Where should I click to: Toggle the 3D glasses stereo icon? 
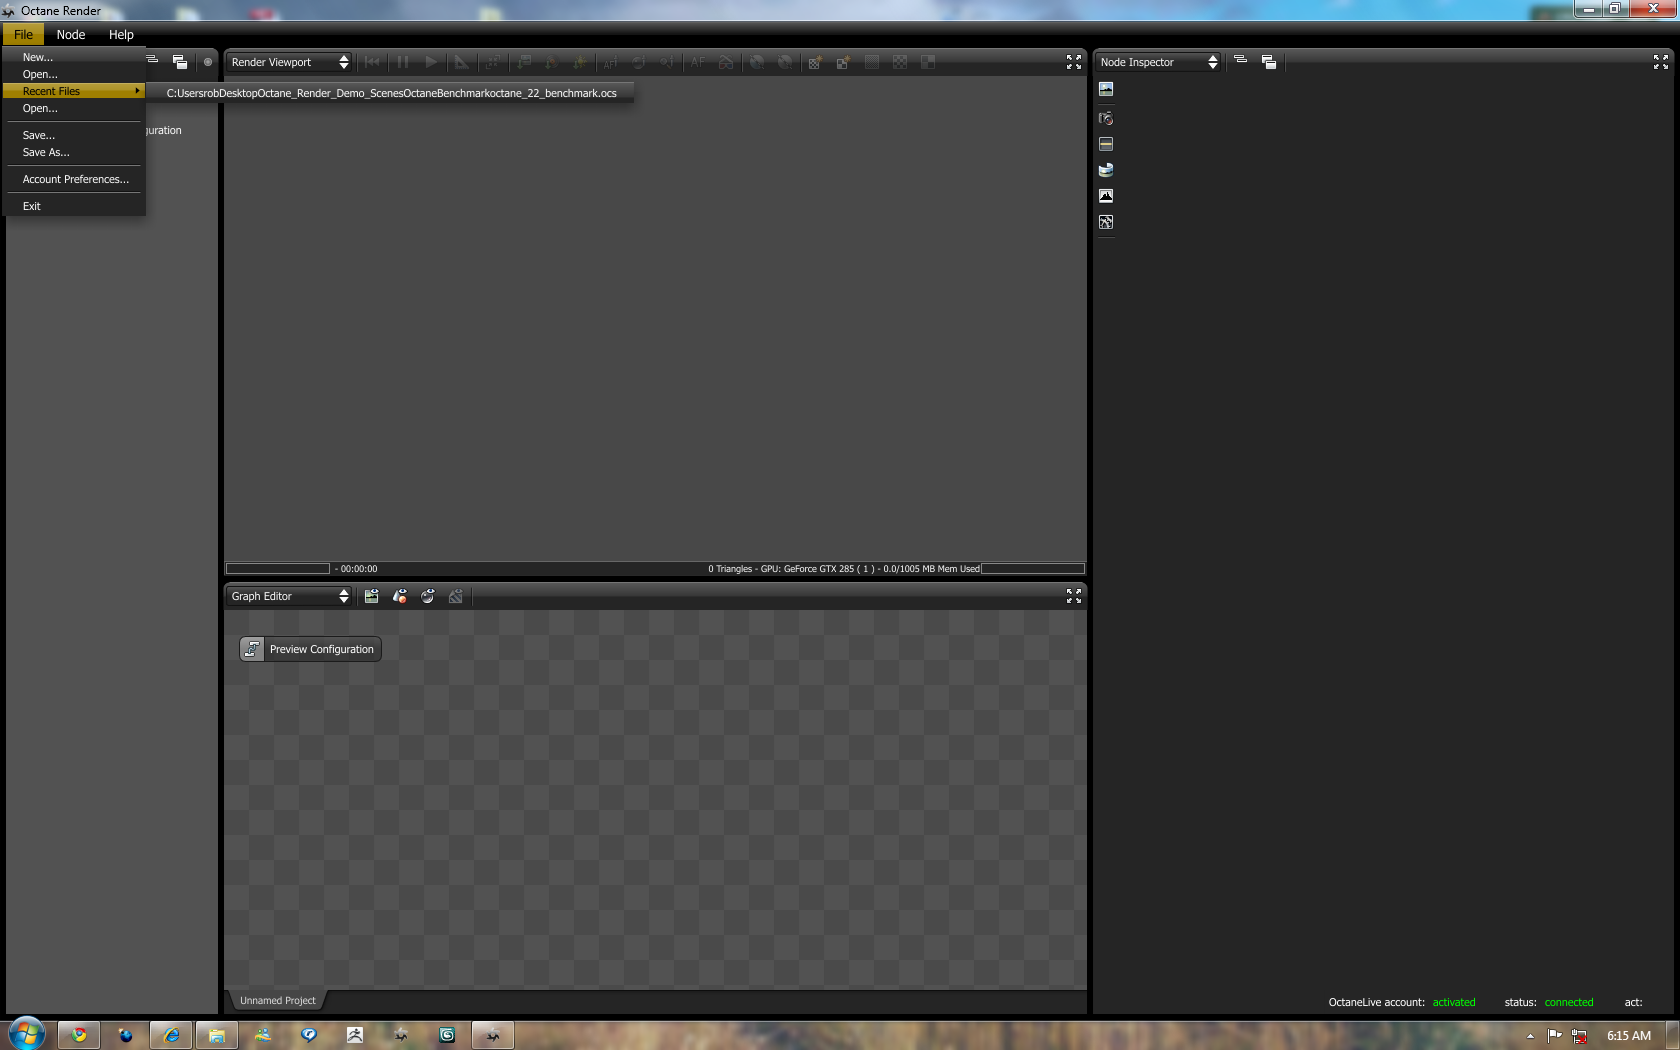tap(726, 62)
